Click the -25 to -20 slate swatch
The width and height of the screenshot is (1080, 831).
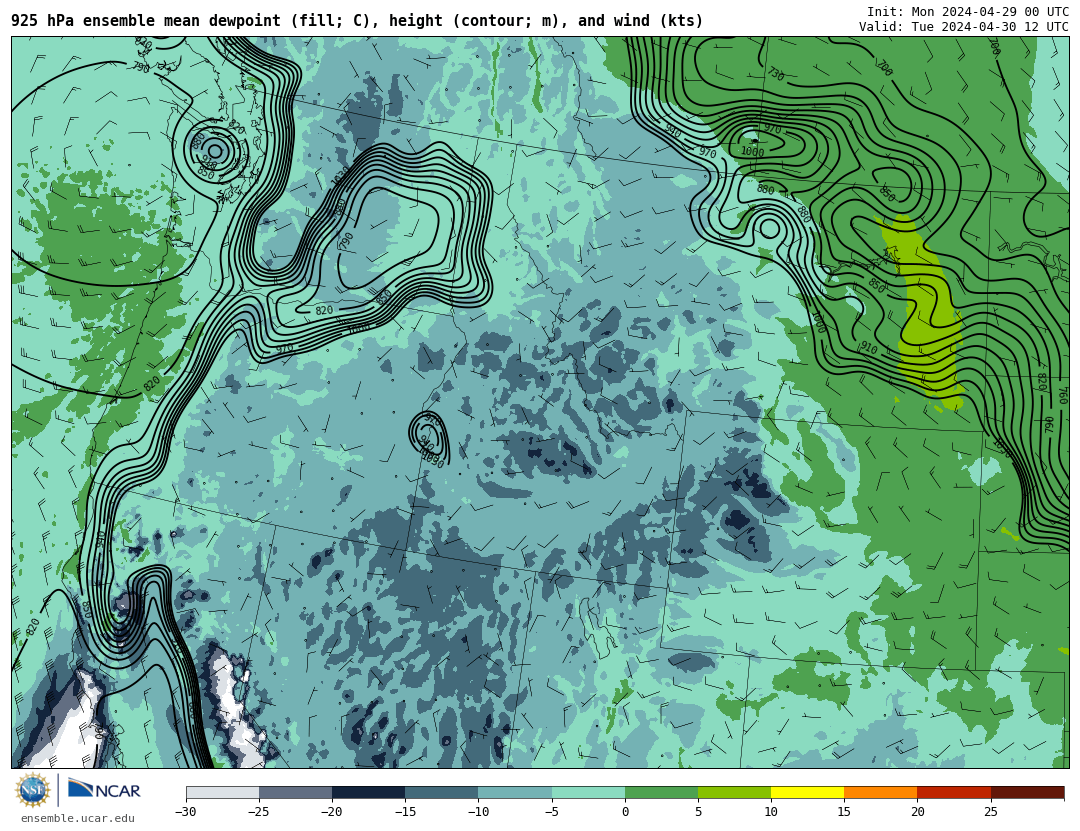295,792
